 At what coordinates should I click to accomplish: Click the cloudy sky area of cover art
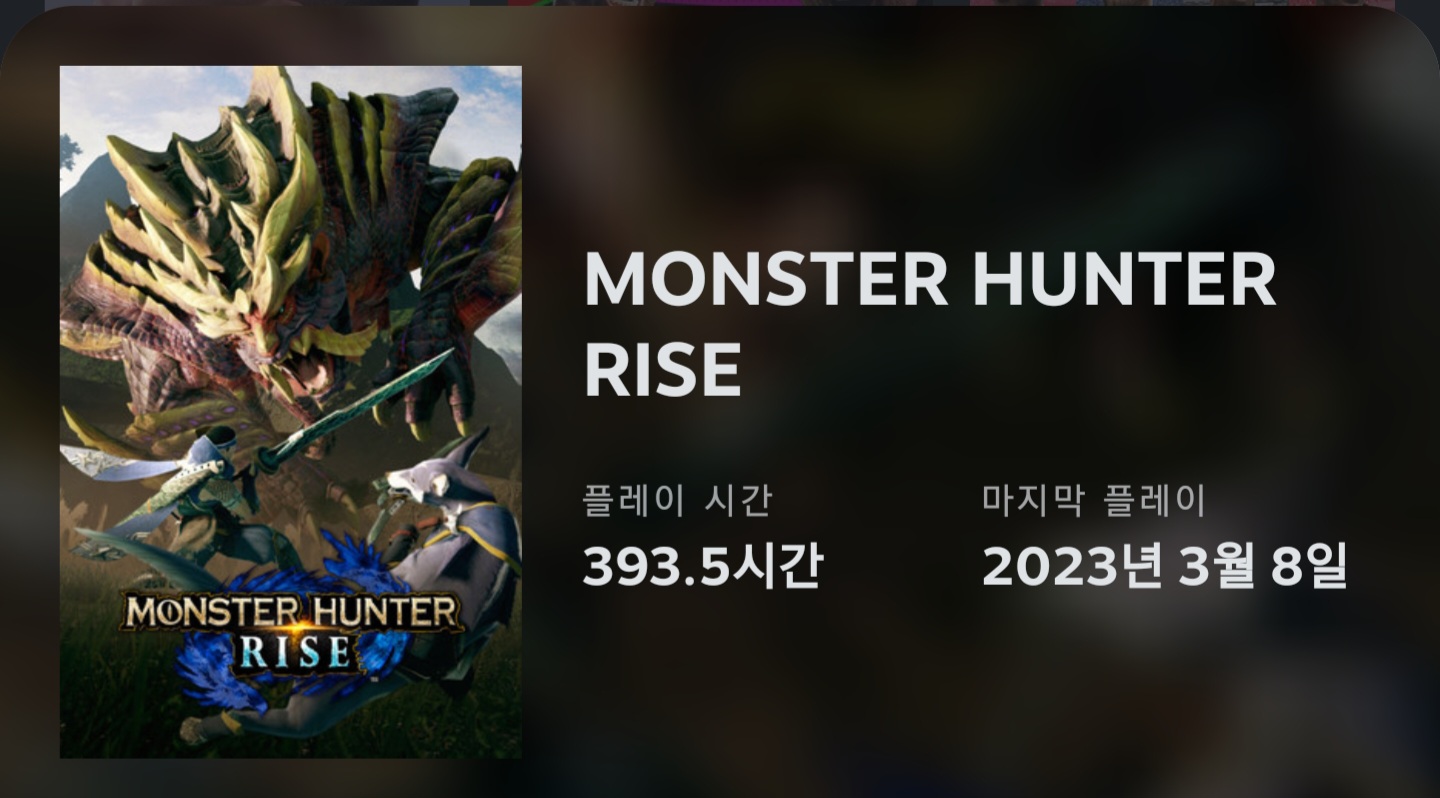[x=150, y=110]
